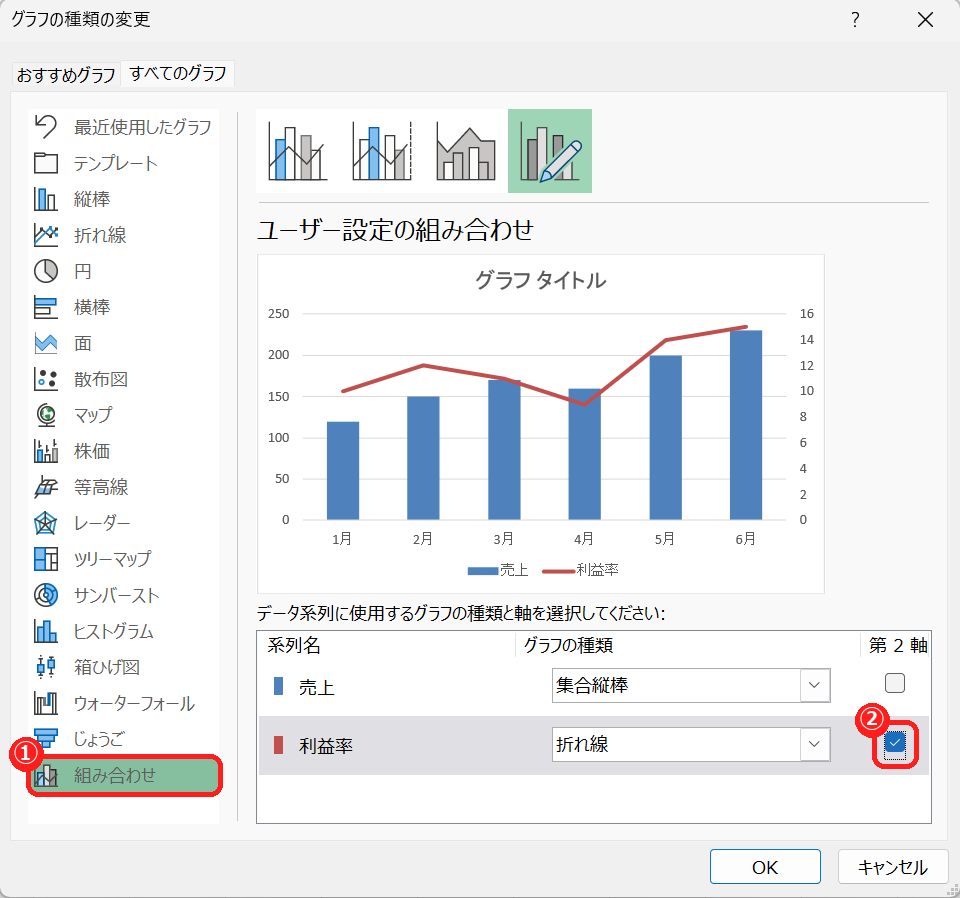Image resolution: width=960 pixels, height=898 pixels.
Task: Uncheck secondary axis for 利益率 series
Action: (x=894, y=743)
